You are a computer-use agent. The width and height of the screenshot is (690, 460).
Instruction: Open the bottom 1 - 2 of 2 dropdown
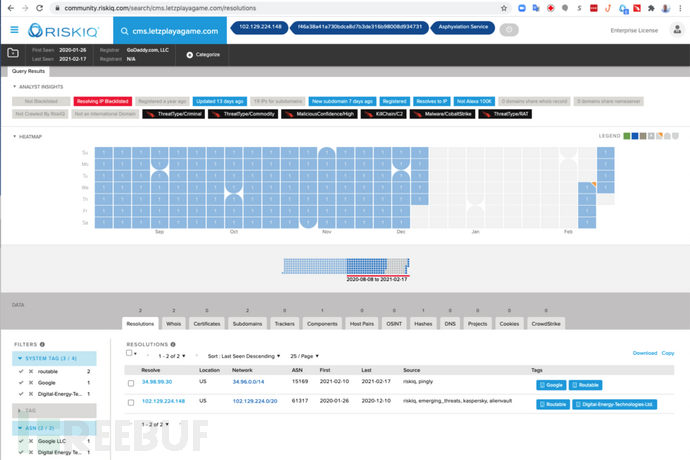pyautogui.click(x=155, y=424)
